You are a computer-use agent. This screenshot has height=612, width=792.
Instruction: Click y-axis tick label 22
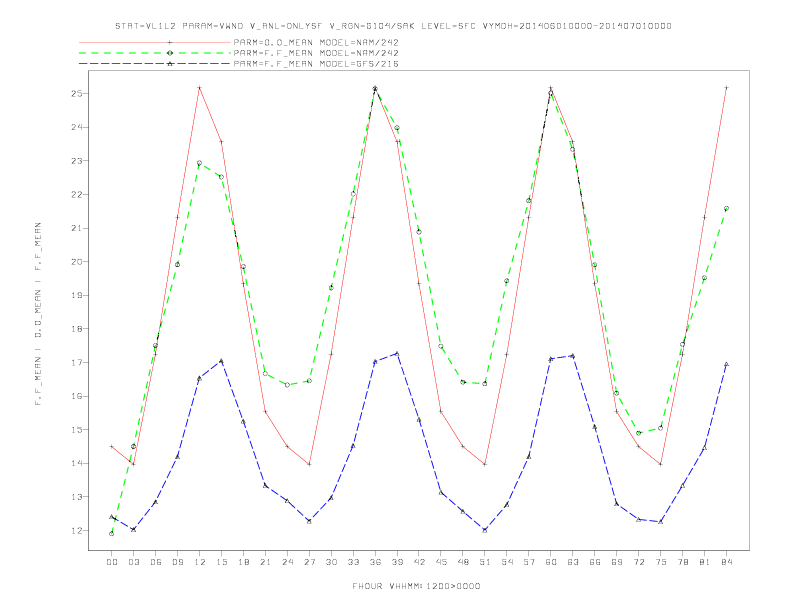pos(77,194)
